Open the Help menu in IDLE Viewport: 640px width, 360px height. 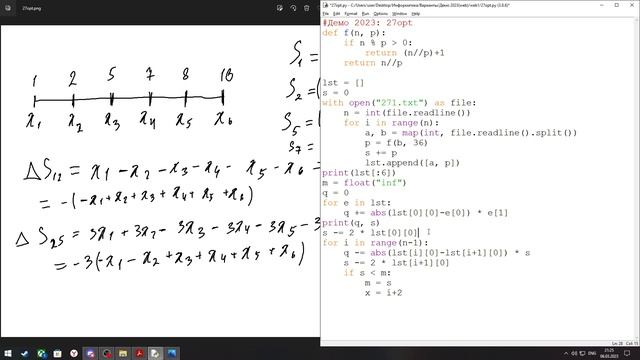[x=416, y=14]
